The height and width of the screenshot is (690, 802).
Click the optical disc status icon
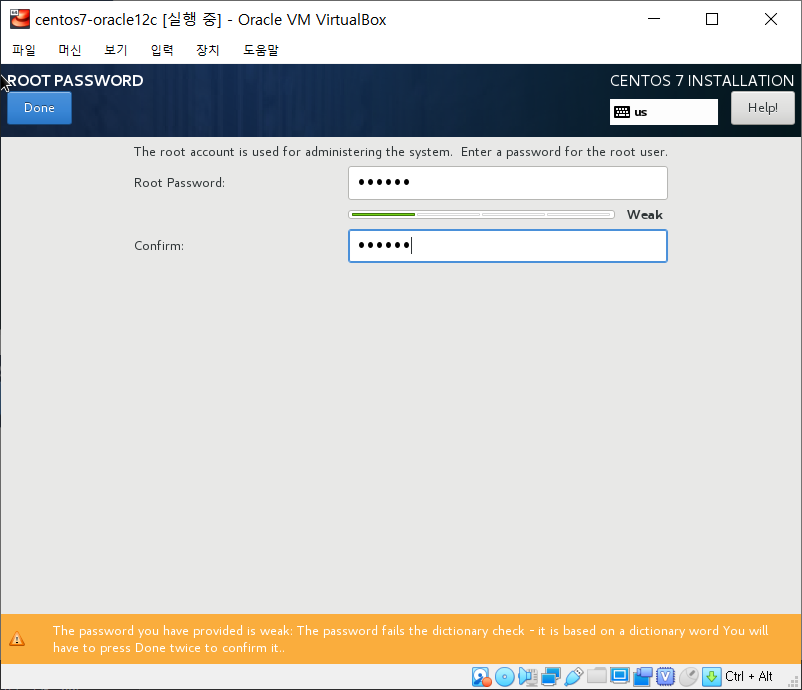pyautogui.click(x=505, y=677)
